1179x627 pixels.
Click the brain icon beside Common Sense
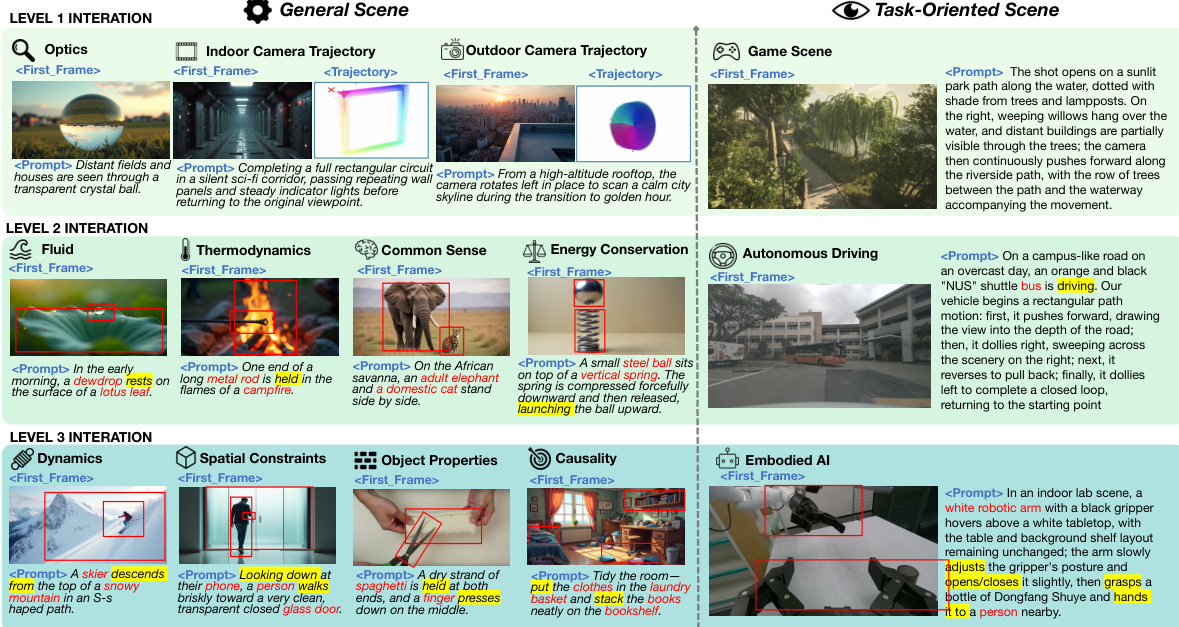(365, 250)
